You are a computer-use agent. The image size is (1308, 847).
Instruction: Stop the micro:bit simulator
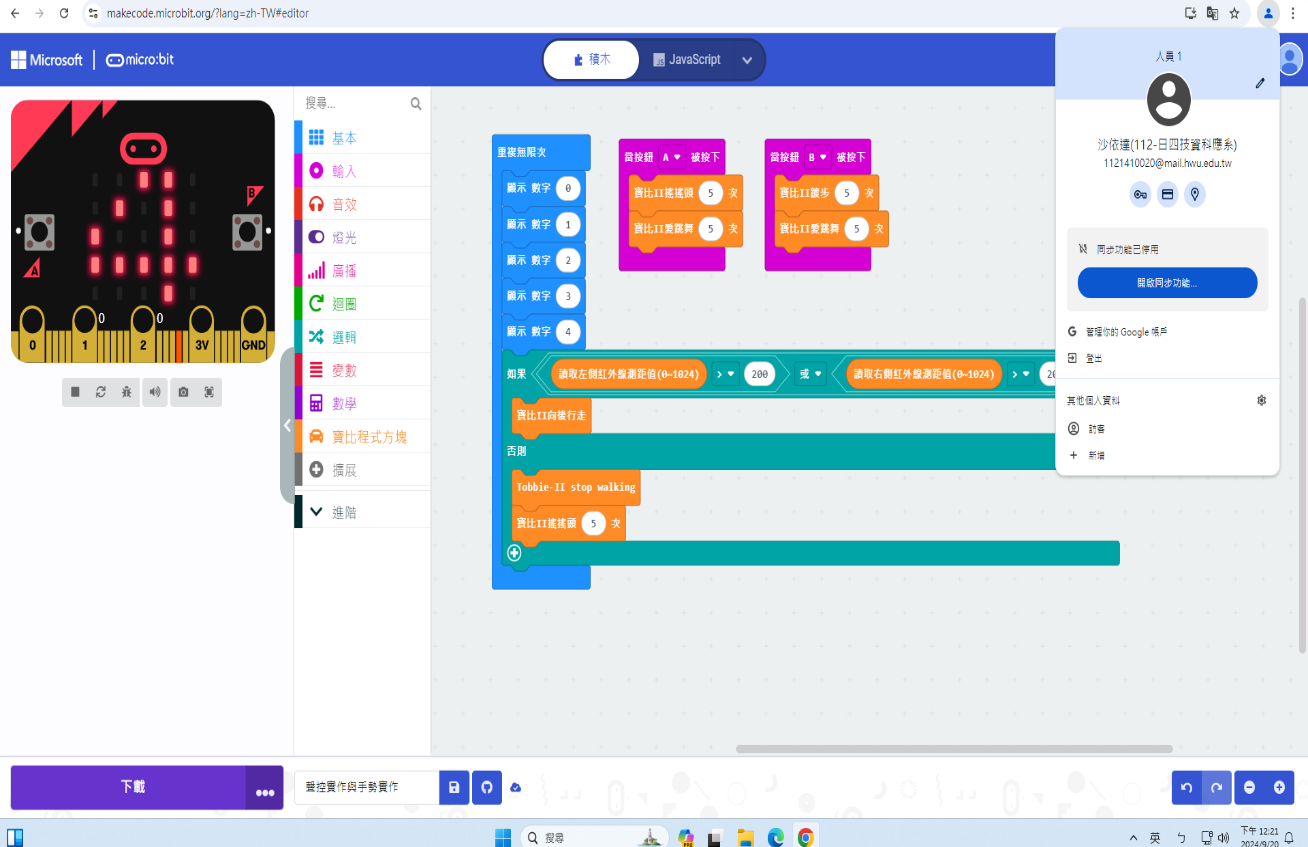tap(75, 392)
